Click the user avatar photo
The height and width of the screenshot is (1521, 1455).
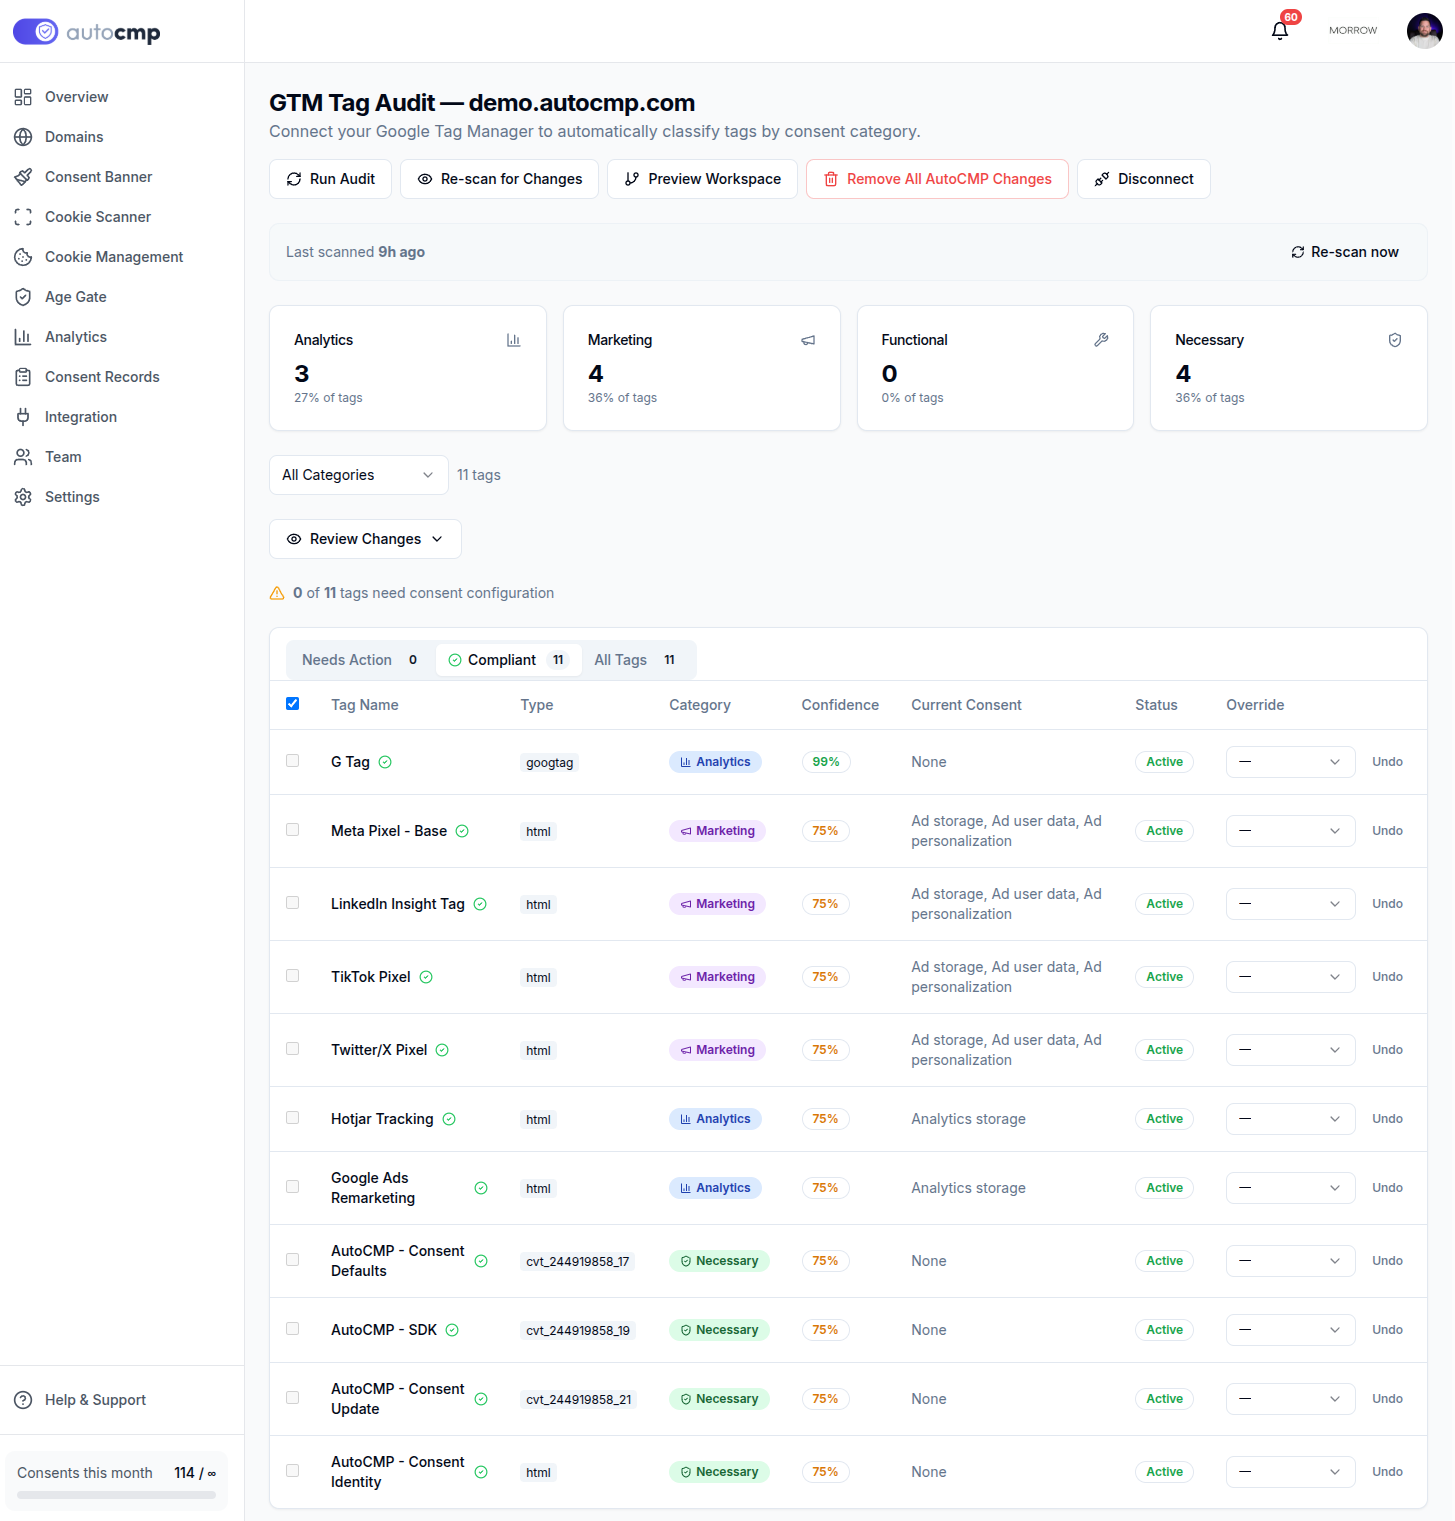[1424, 31]
